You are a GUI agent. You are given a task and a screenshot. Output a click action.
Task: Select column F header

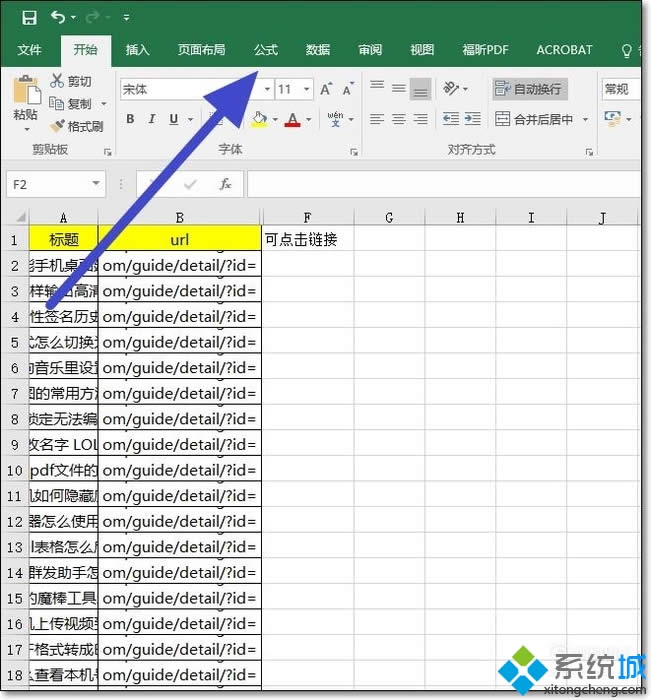pos(307,217)
